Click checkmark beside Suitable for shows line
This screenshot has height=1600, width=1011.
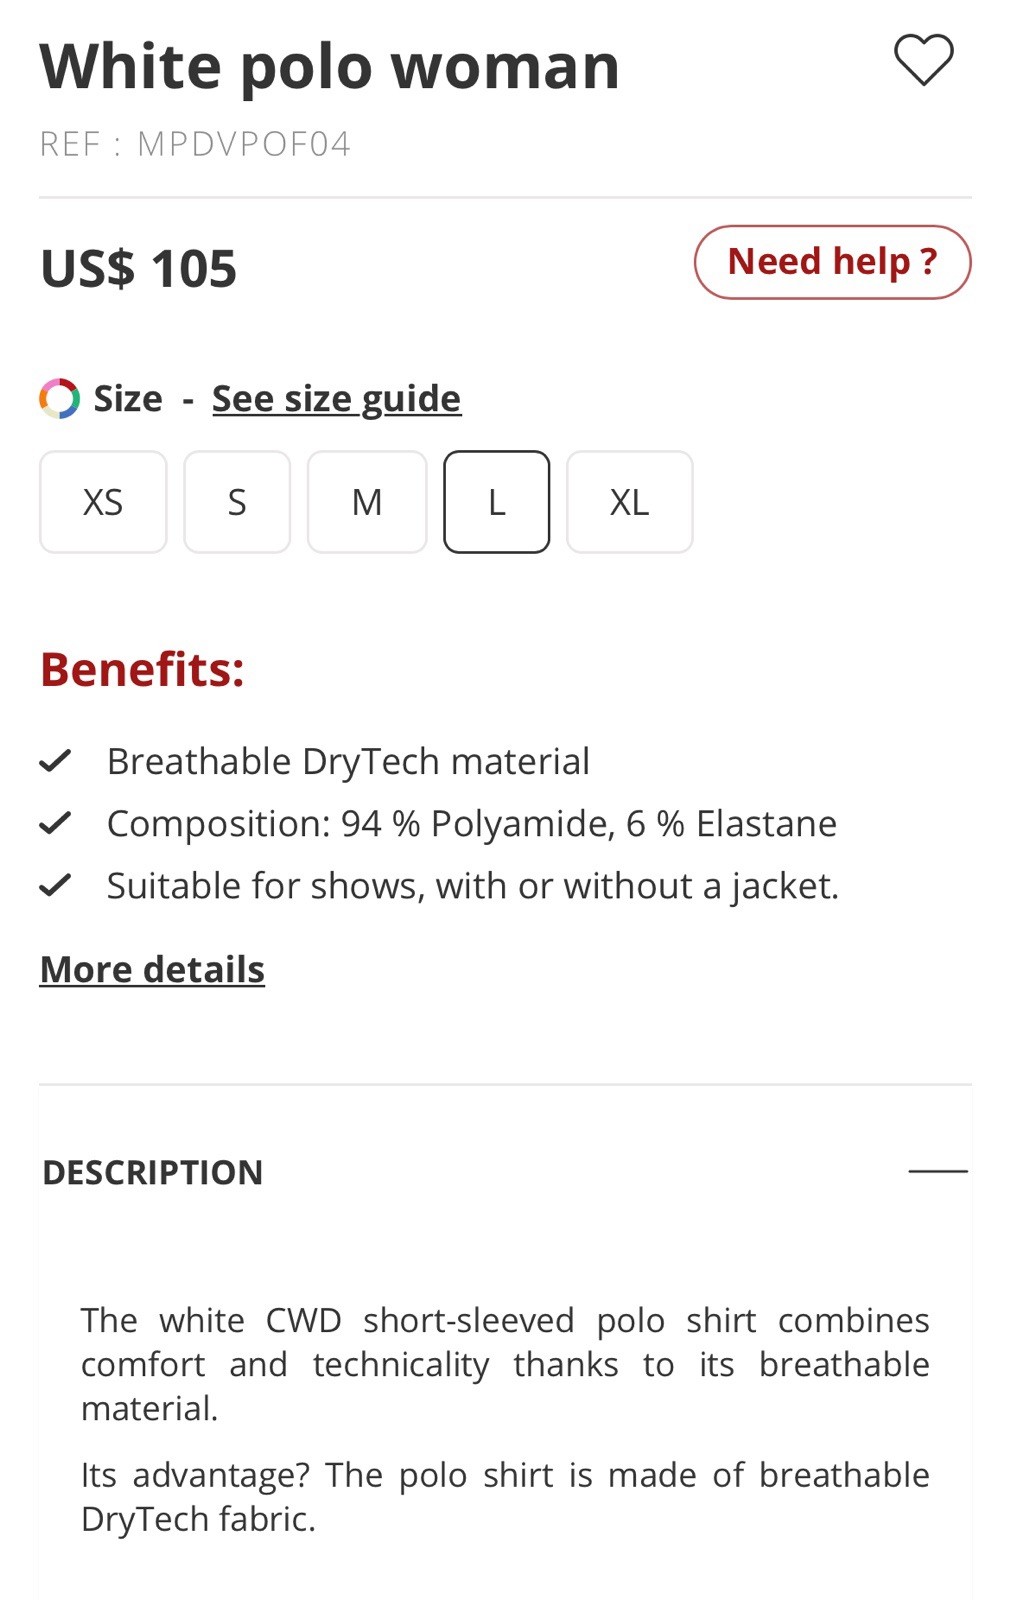(55, 885)
